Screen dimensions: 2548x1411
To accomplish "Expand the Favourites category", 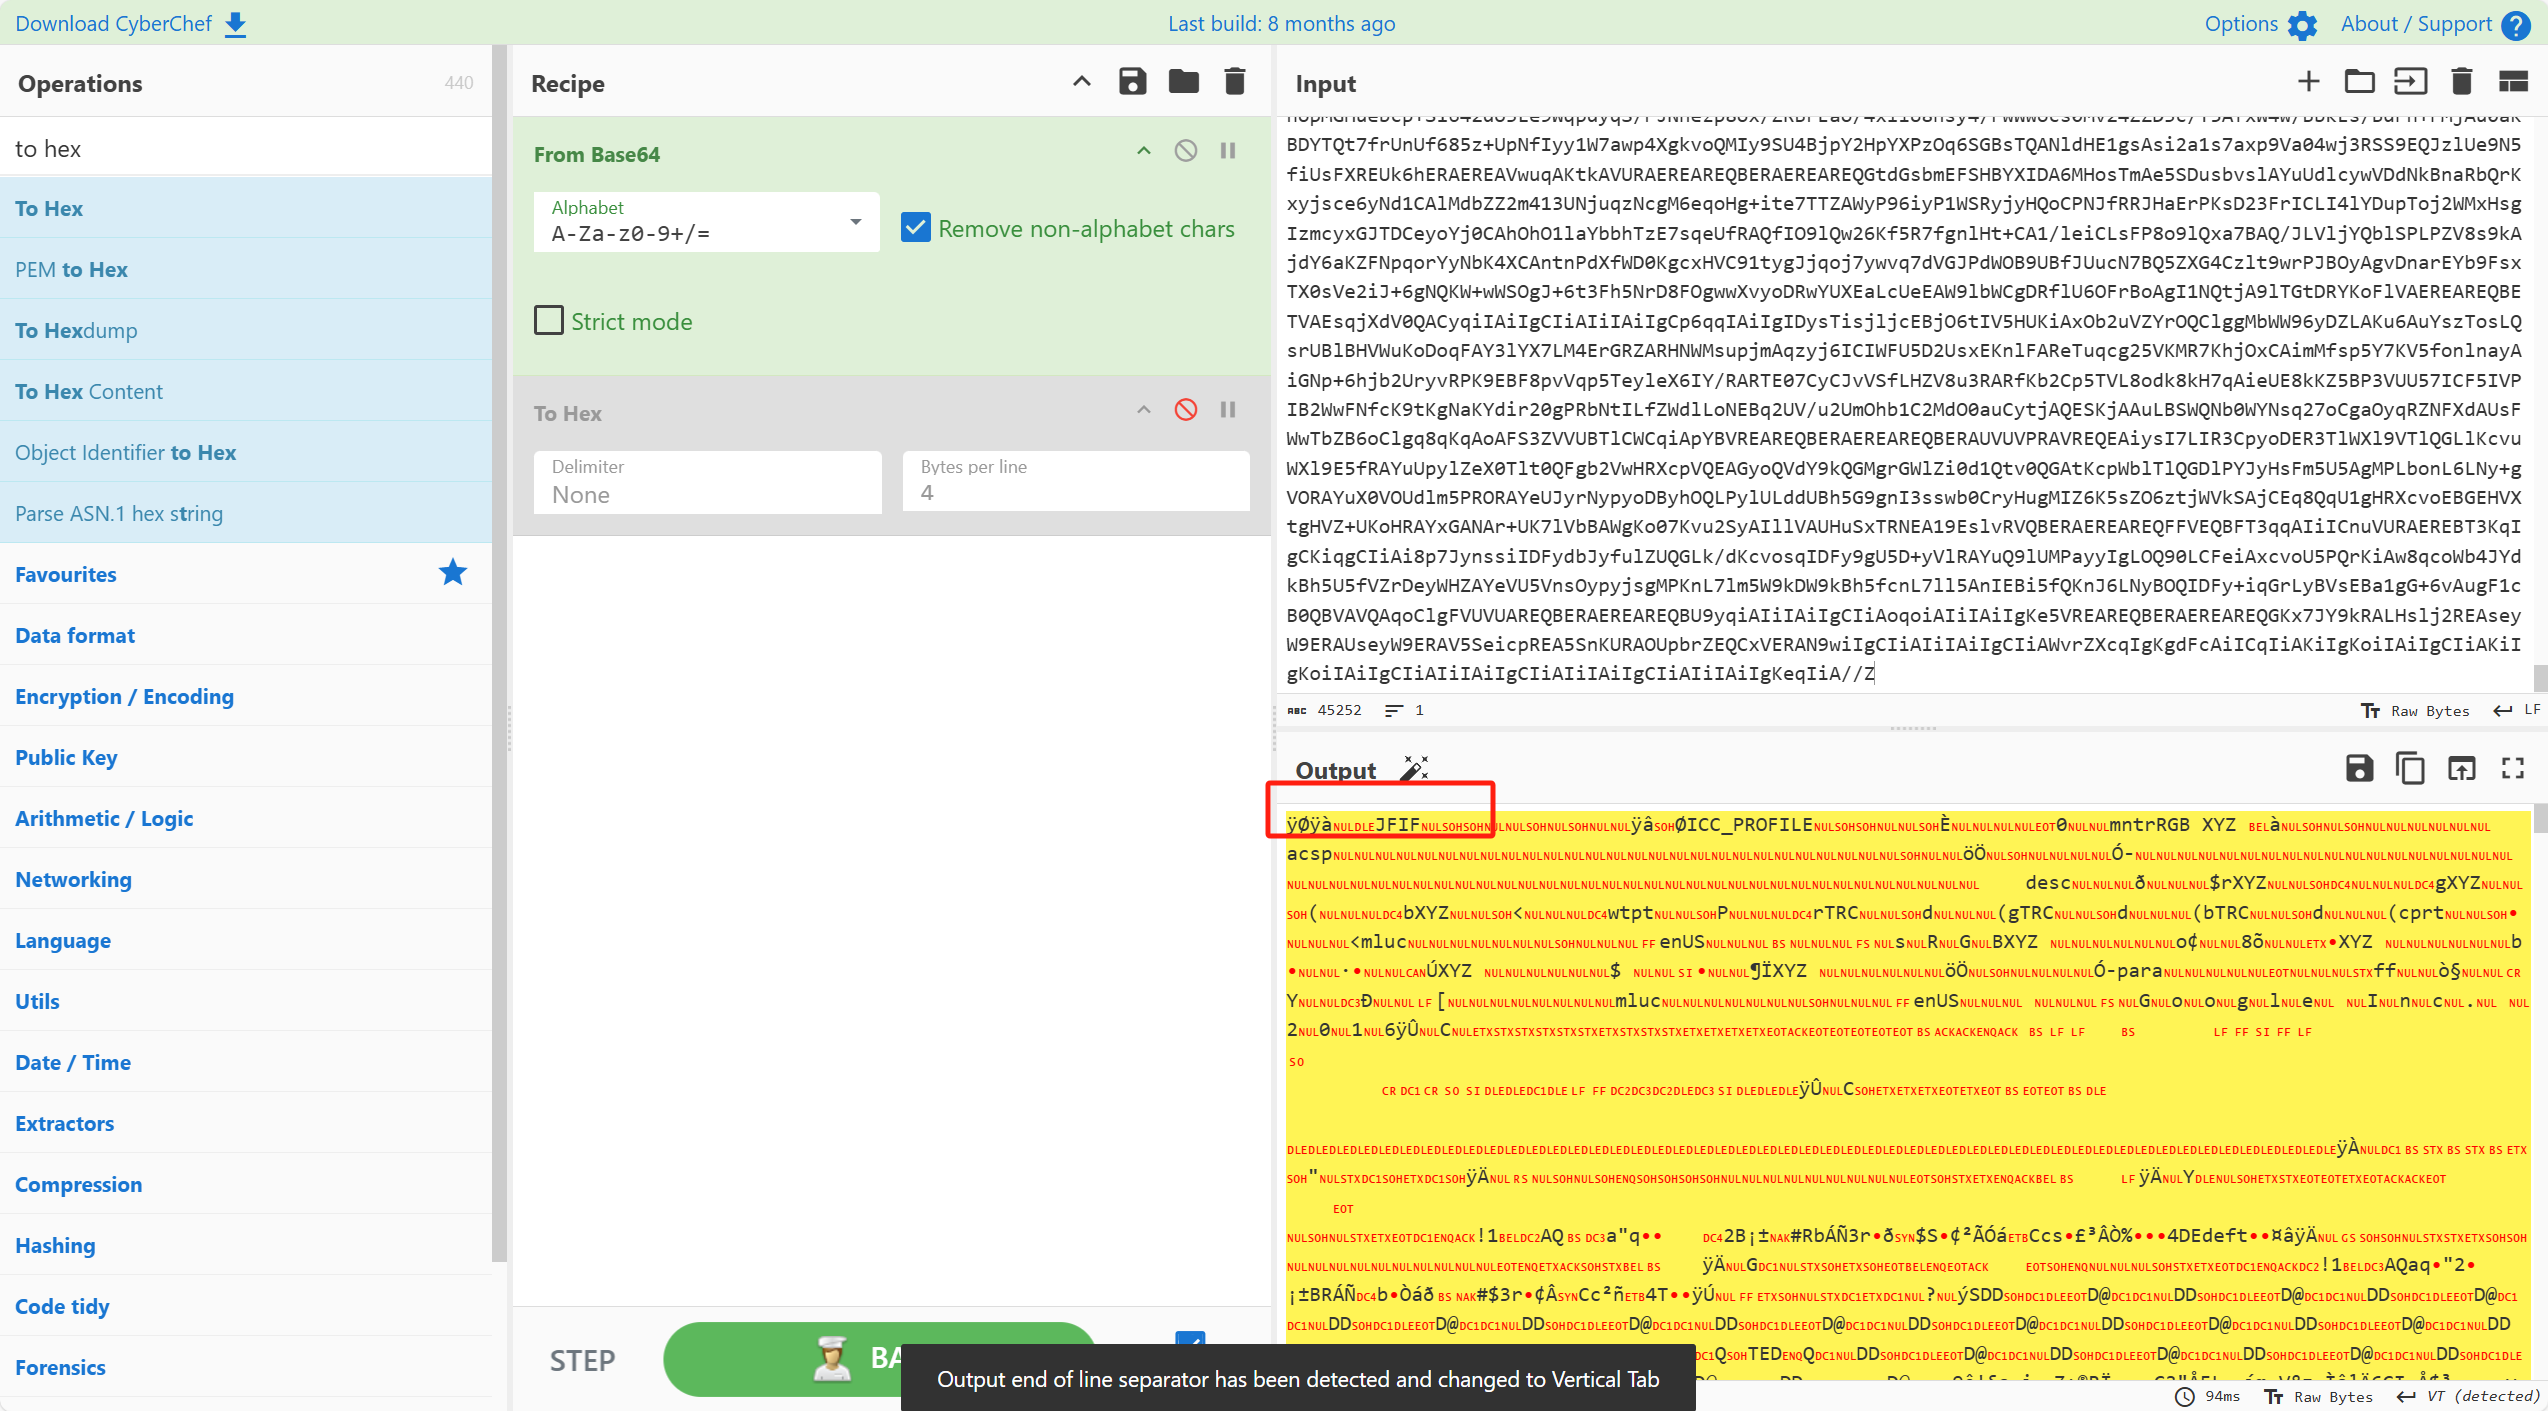I will coord(66,574).
